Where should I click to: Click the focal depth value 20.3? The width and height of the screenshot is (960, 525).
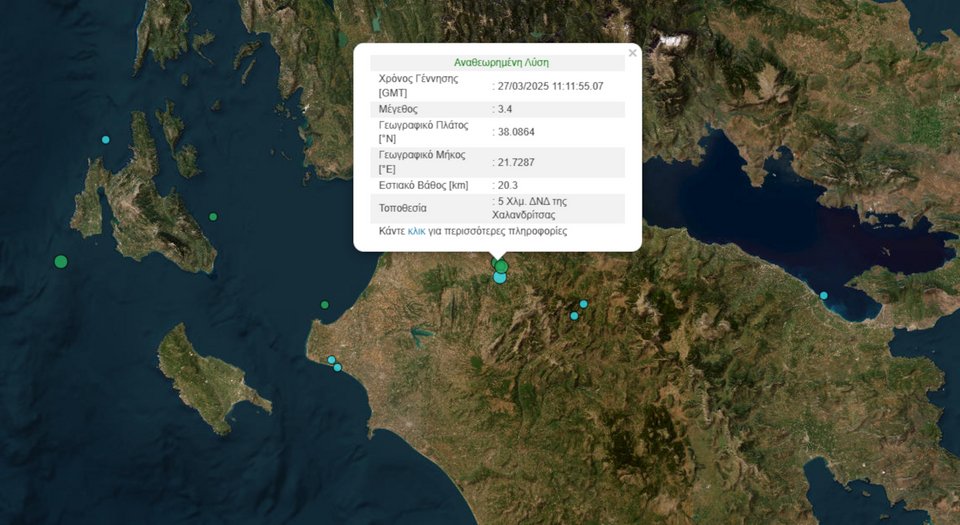click(507, 185)
